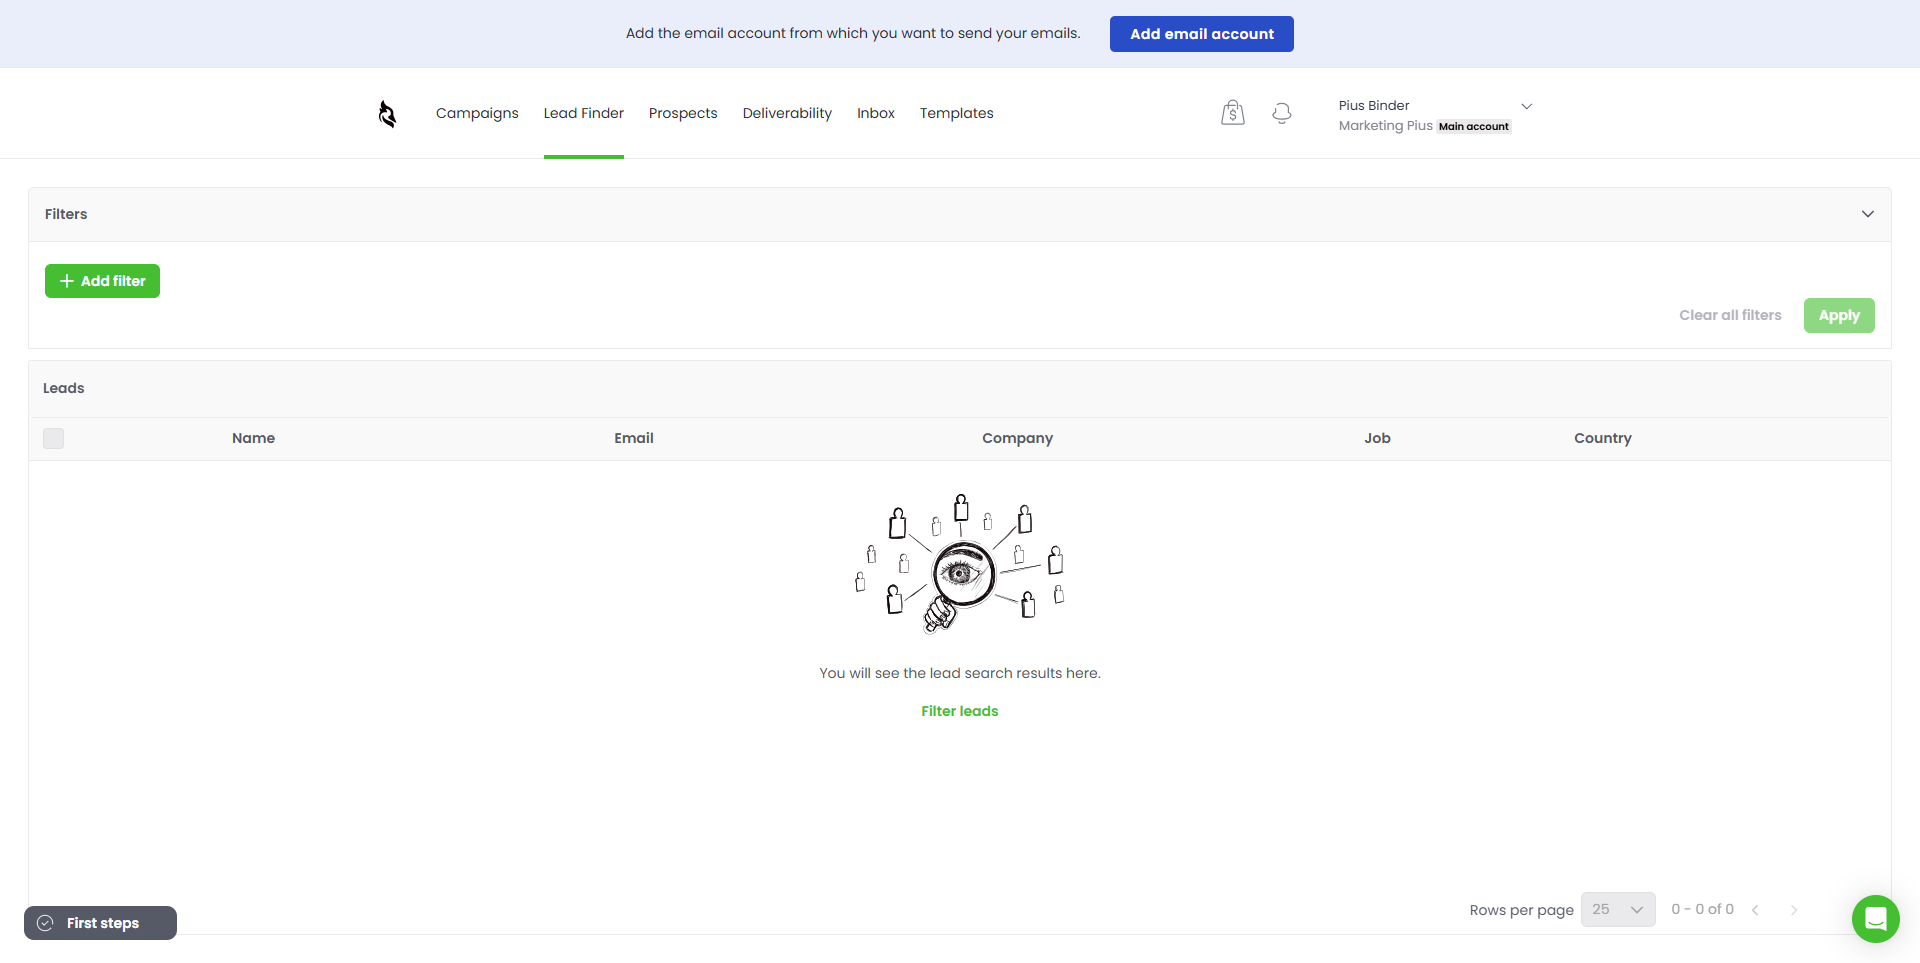Open the live chat widget
Viewport: 1920px width, 963px height.
coord(1875,918)
